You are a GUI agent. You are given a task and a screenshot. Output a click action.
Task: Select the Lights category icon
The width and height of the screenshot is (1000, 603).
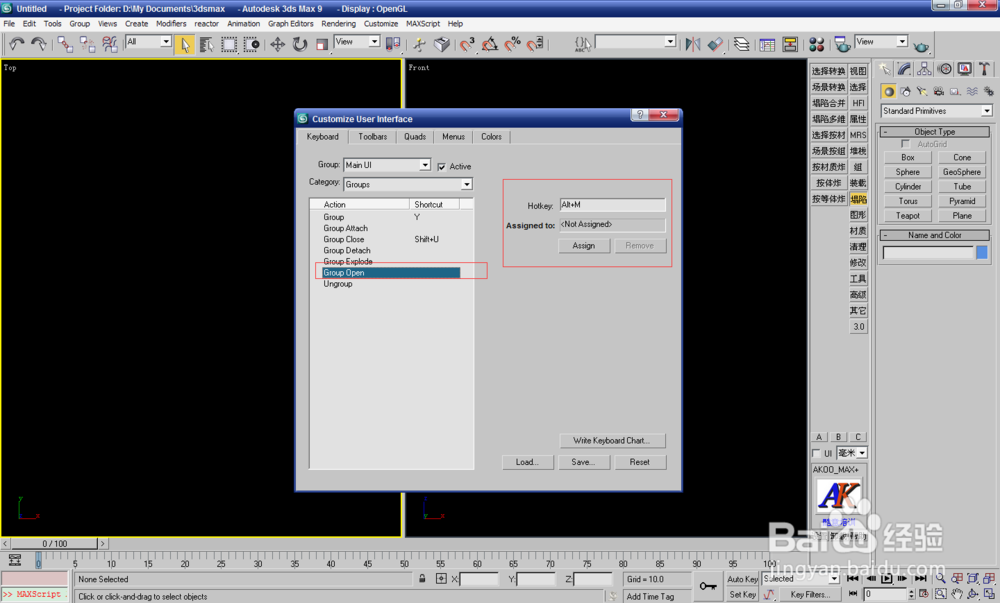(x=922, y=91)
